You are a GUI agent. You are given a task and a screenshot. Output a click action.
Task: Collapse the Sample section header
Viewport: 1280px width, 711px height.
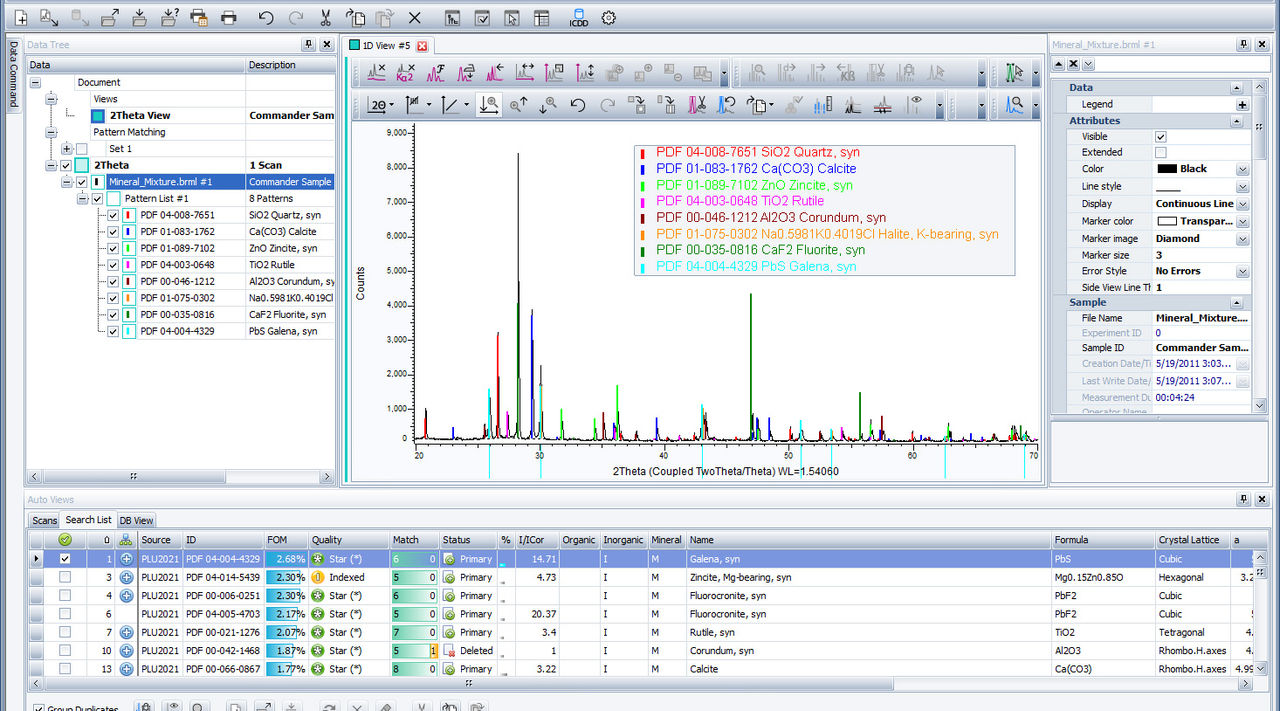click(x=1237, y=302)
